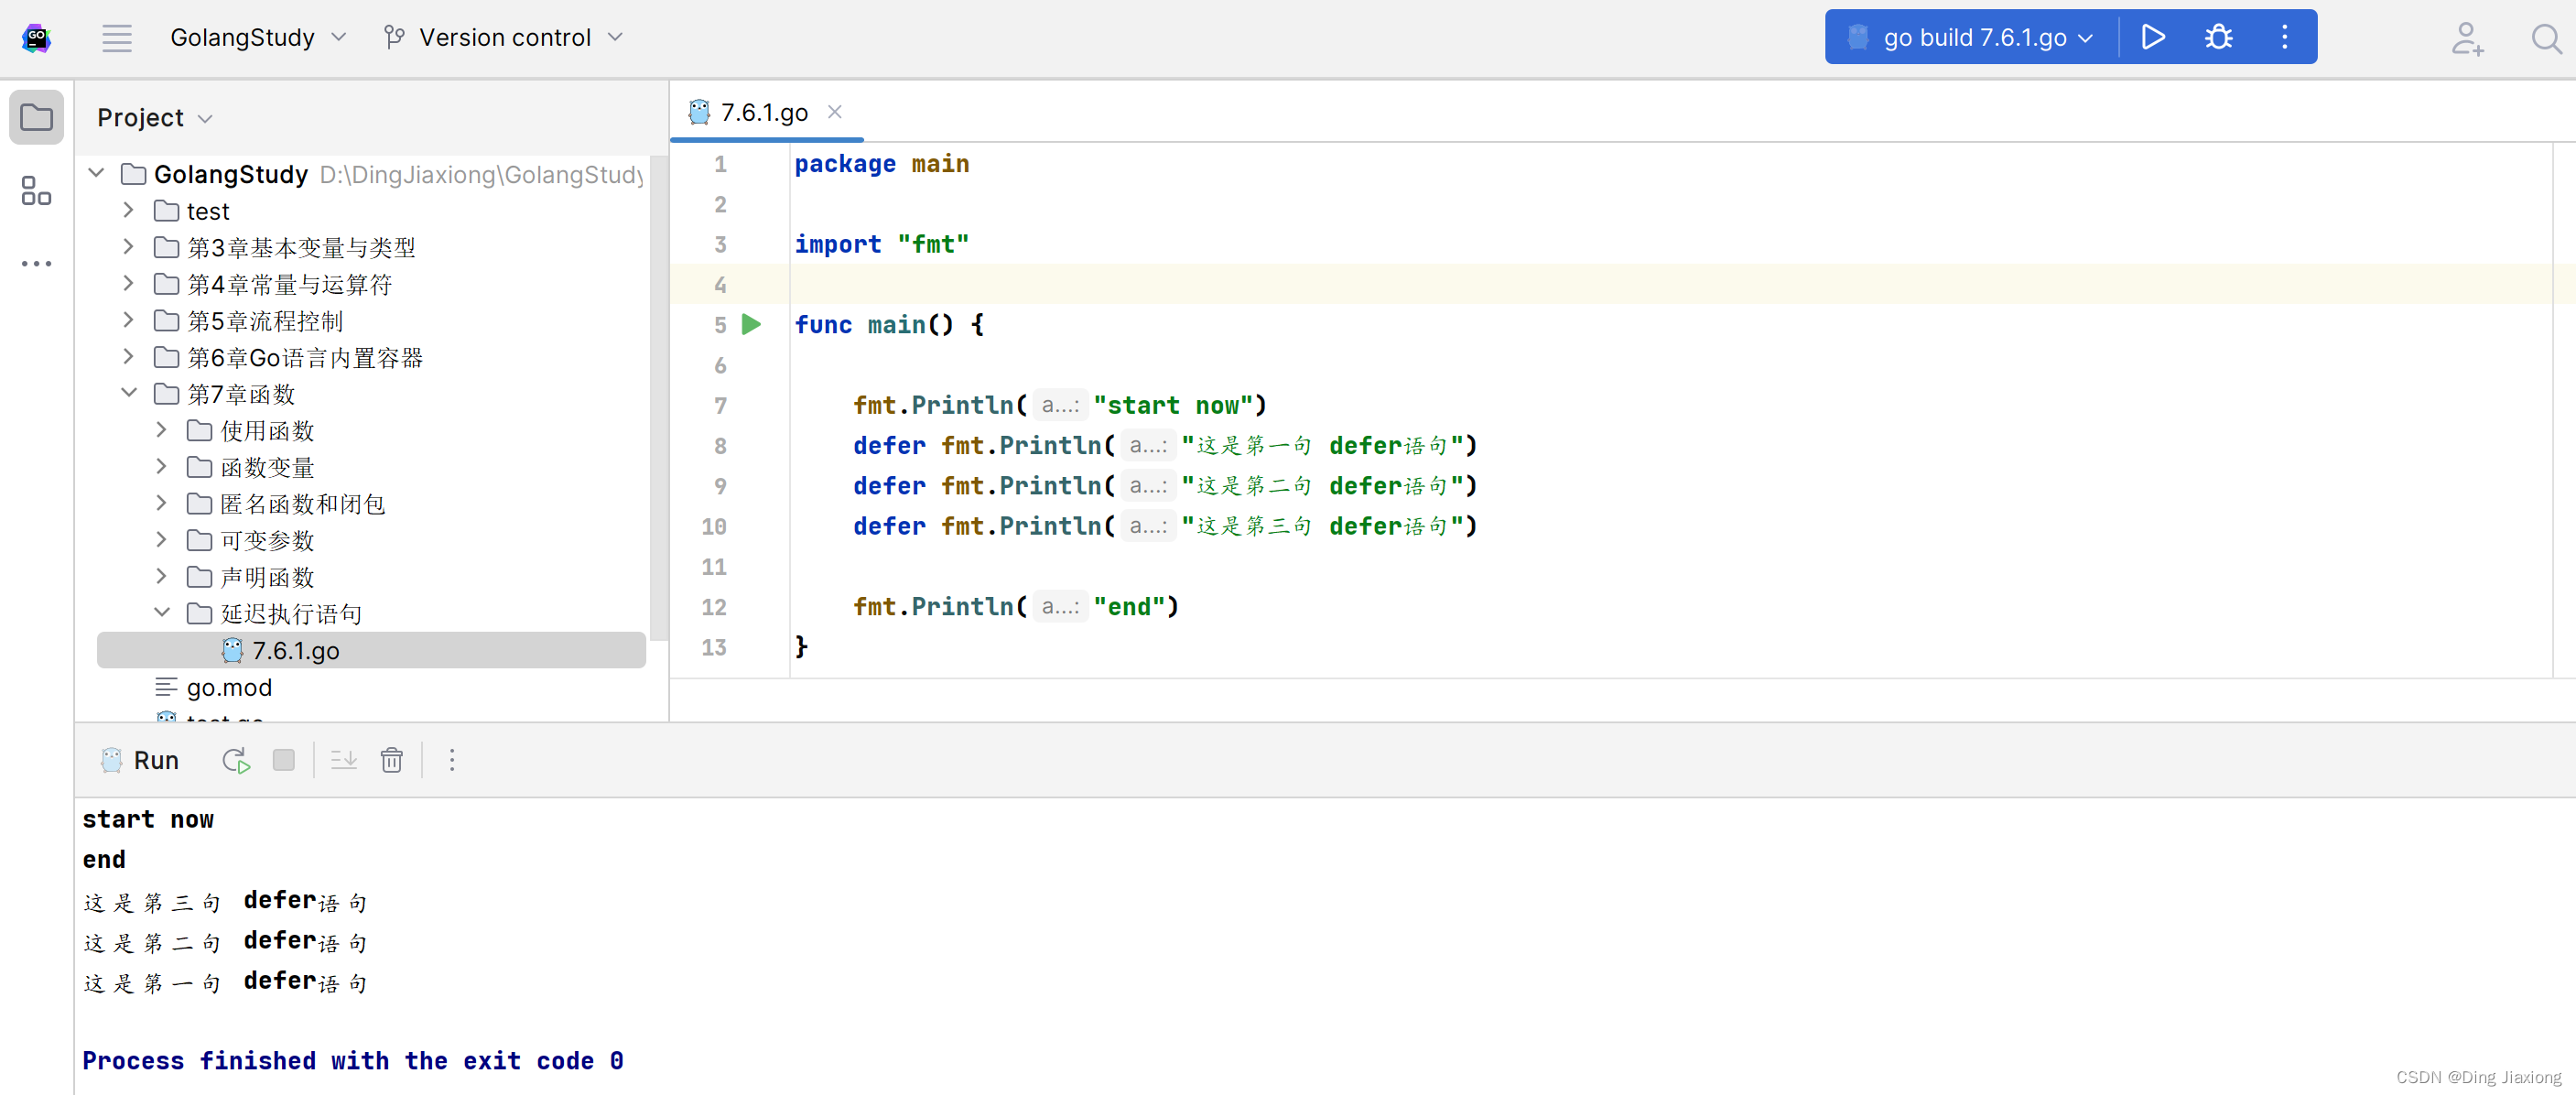Expand the 第4章常量与运算符 folder
Image resolution: width=2576 pixels, height=1095 pixels.
[128, 283]
